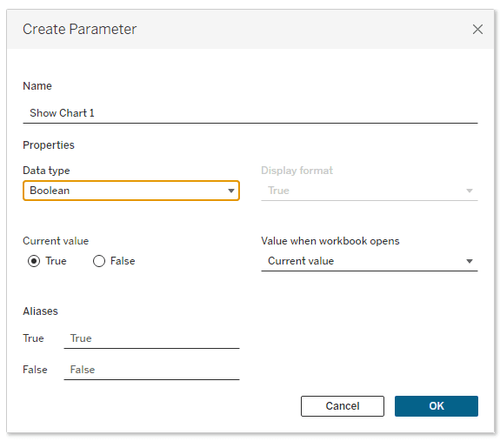Click the Data type field label

coord(46,171)
